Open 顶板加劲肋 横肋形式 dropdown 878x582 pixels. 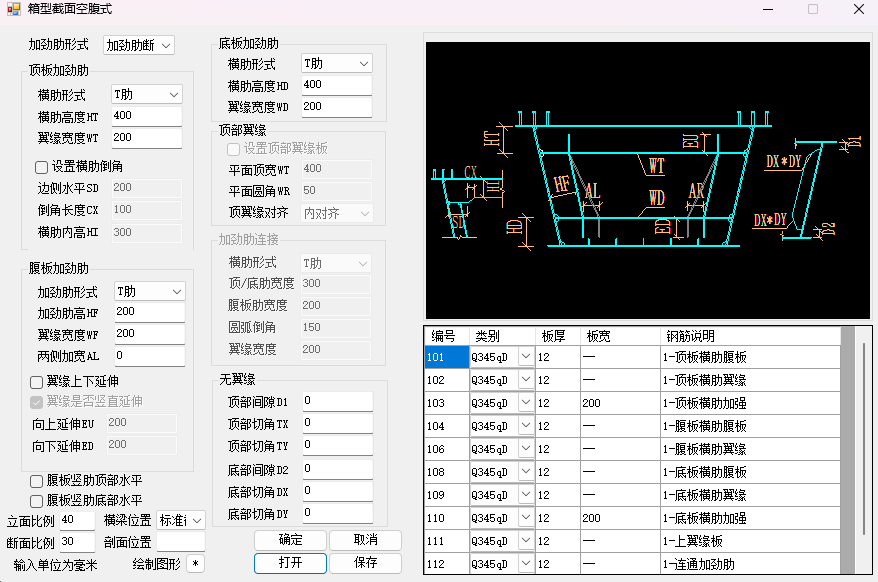147,95
